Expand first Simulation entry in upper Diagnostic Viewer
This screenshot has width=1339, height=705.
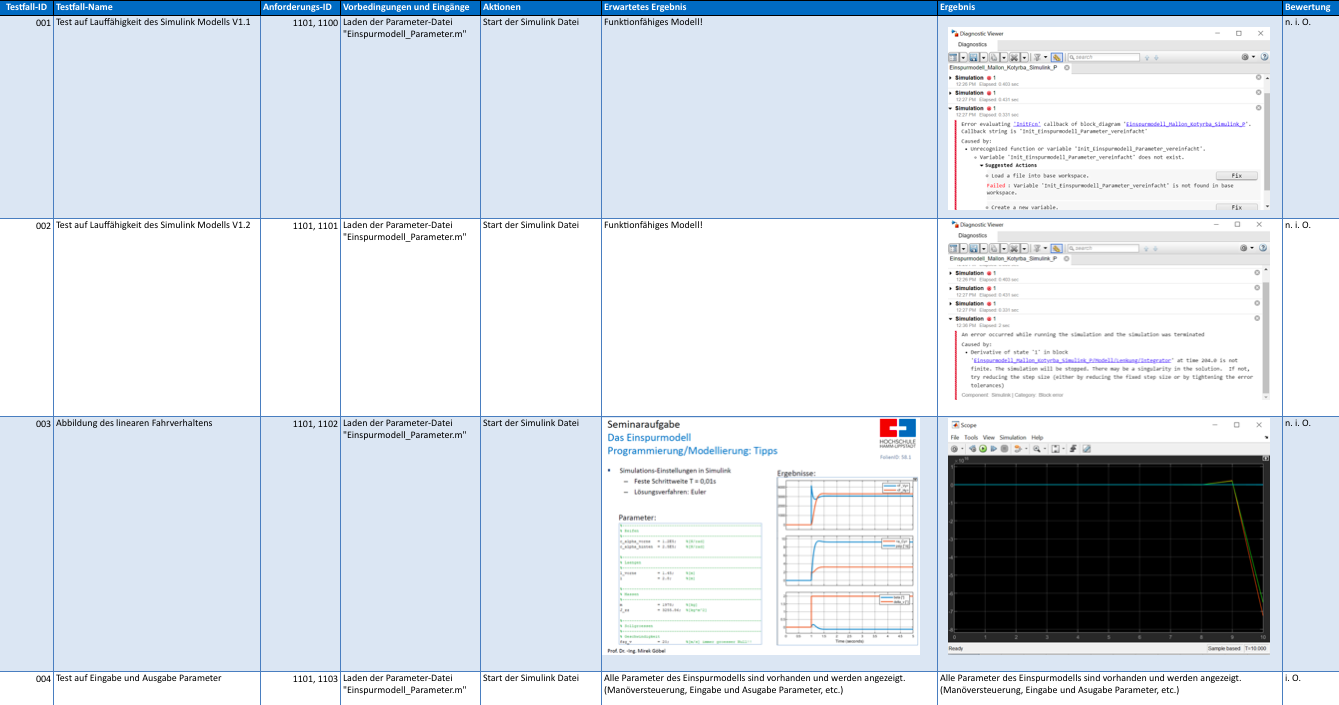951,77
